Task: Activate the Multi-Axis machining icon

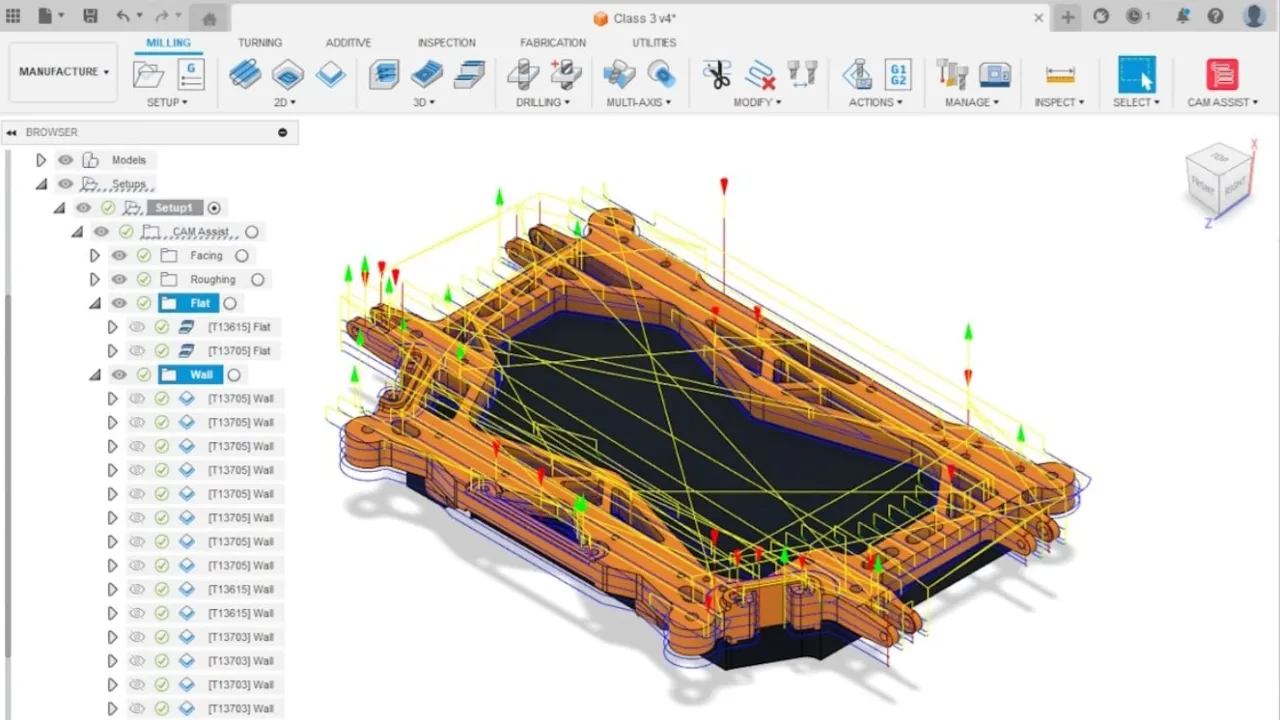Action: pyautogui.click(x=618, y=74)
